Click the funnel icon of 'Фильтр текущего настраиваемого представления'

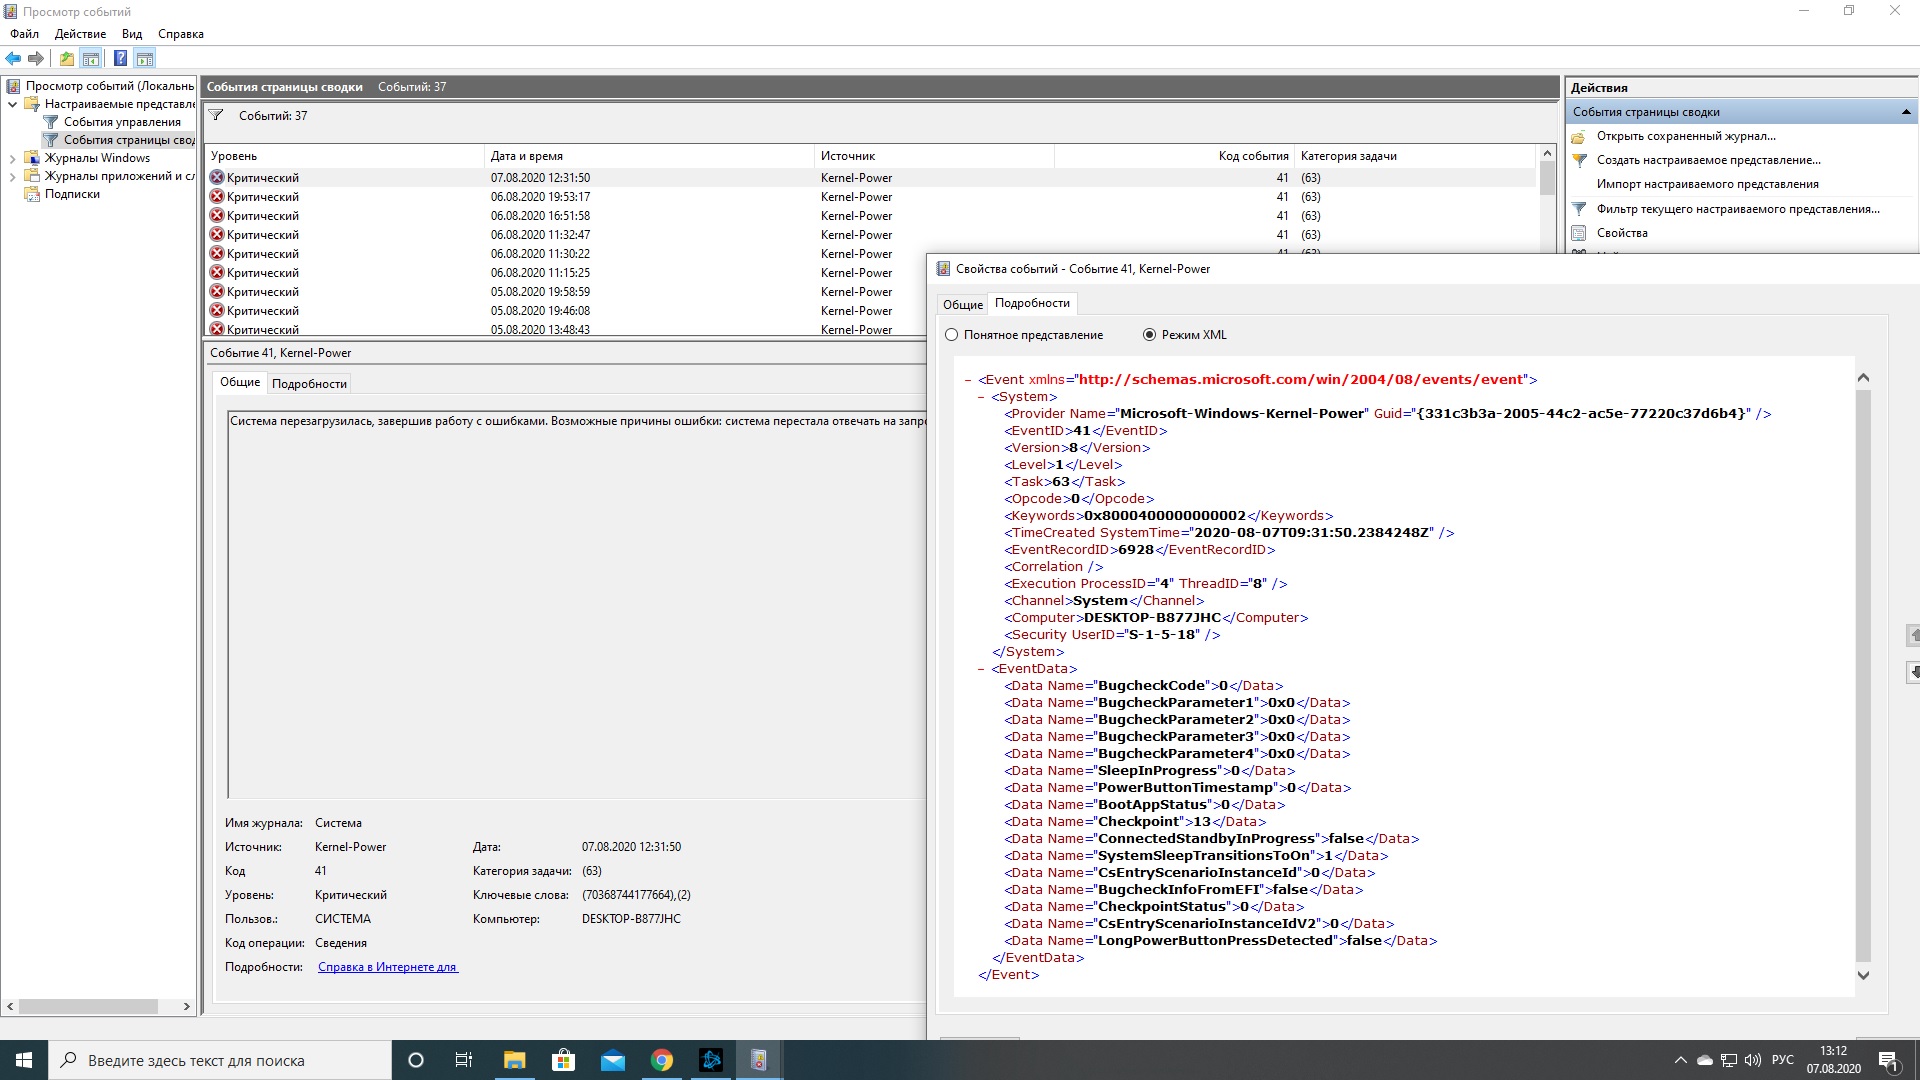1579,209
